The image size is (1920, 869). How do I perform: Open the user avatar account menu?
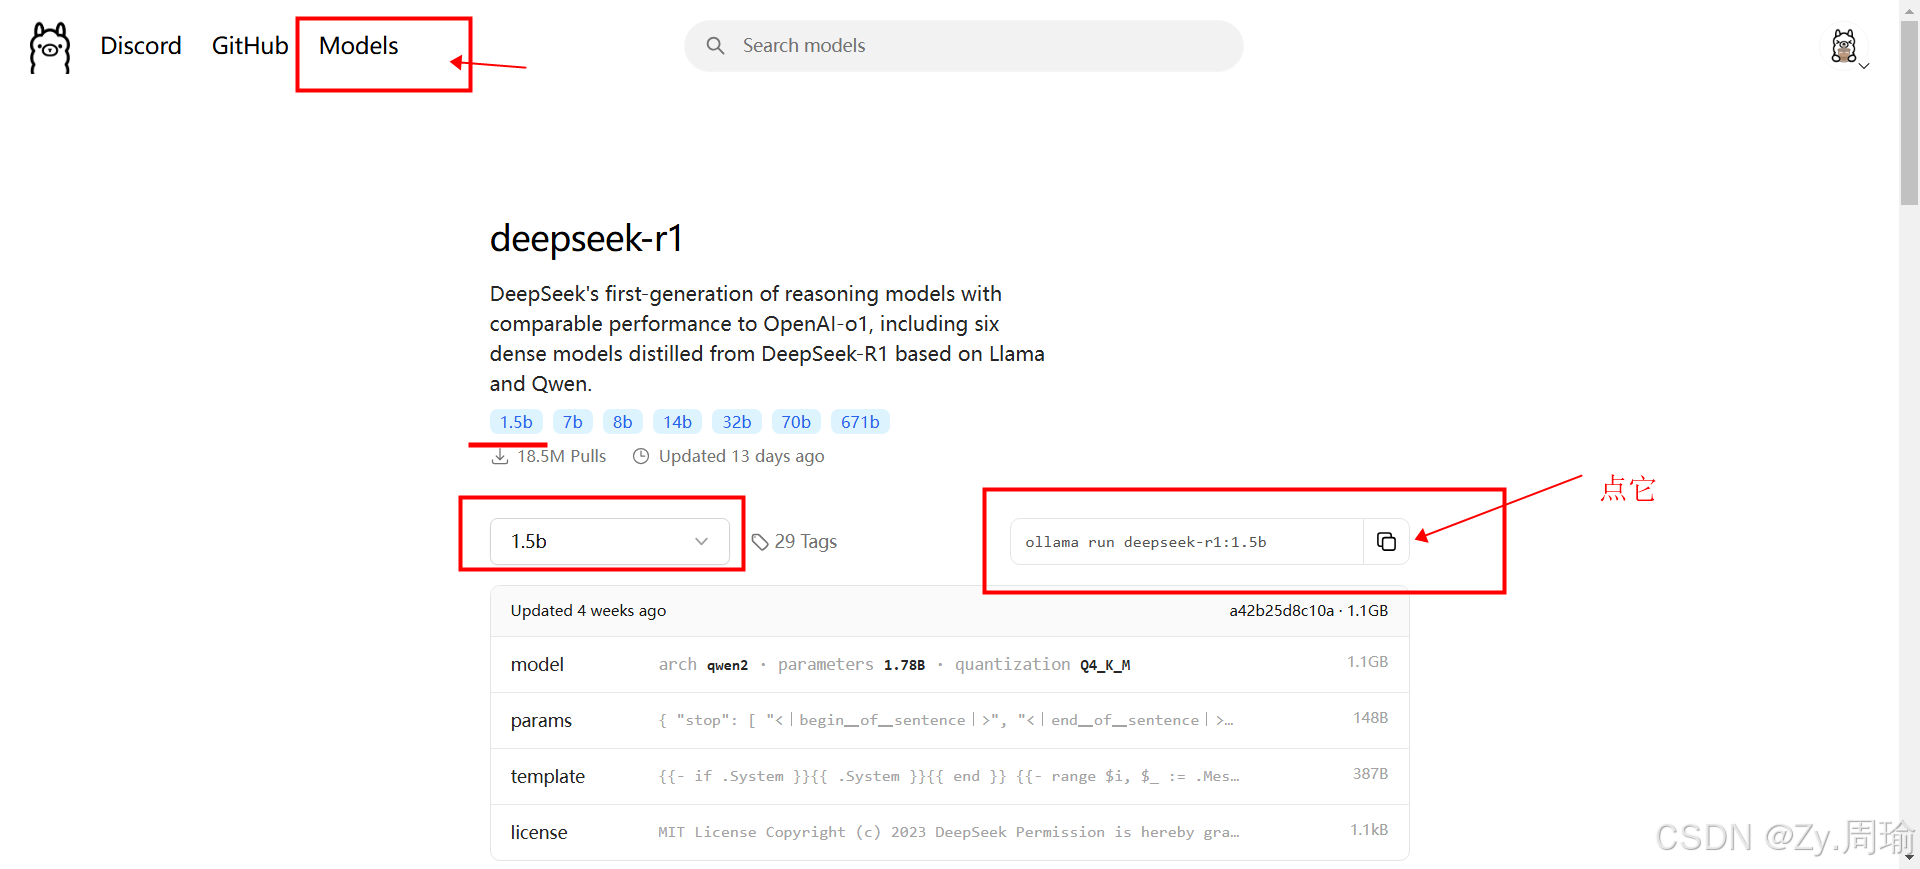pyautogui.click(x=1845, y=46)
